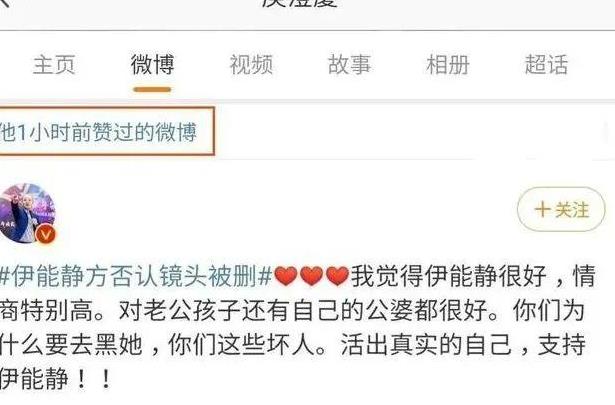Screen dimensions: 615x405
Task: Click the first red heart emoji
Action: [x=286, y=275]
